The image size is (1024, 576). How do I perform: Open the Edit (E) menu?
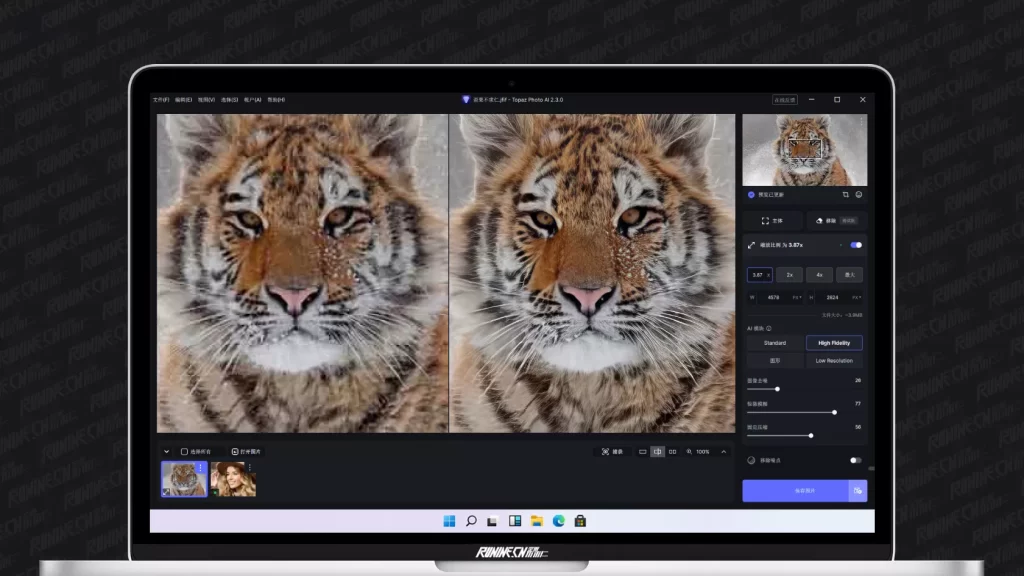tap(183, 100)
